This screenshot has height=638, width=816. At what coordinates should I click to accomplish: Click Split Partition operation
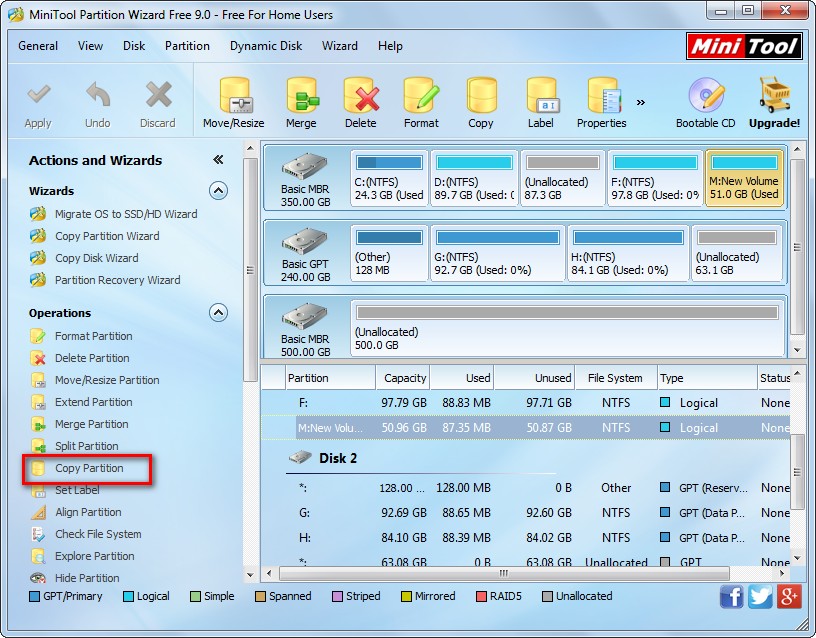pos(87,446)
